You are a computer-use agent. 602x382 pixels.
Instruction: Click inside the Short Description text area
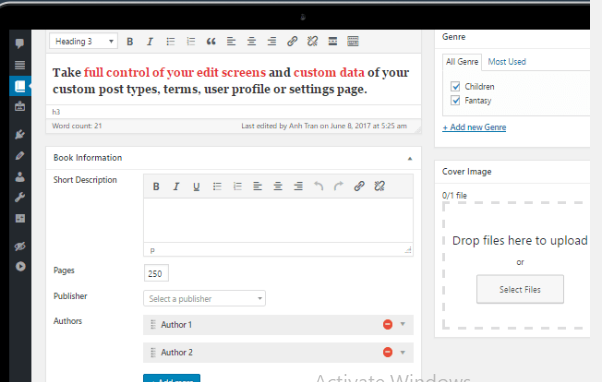coord(278,220)
